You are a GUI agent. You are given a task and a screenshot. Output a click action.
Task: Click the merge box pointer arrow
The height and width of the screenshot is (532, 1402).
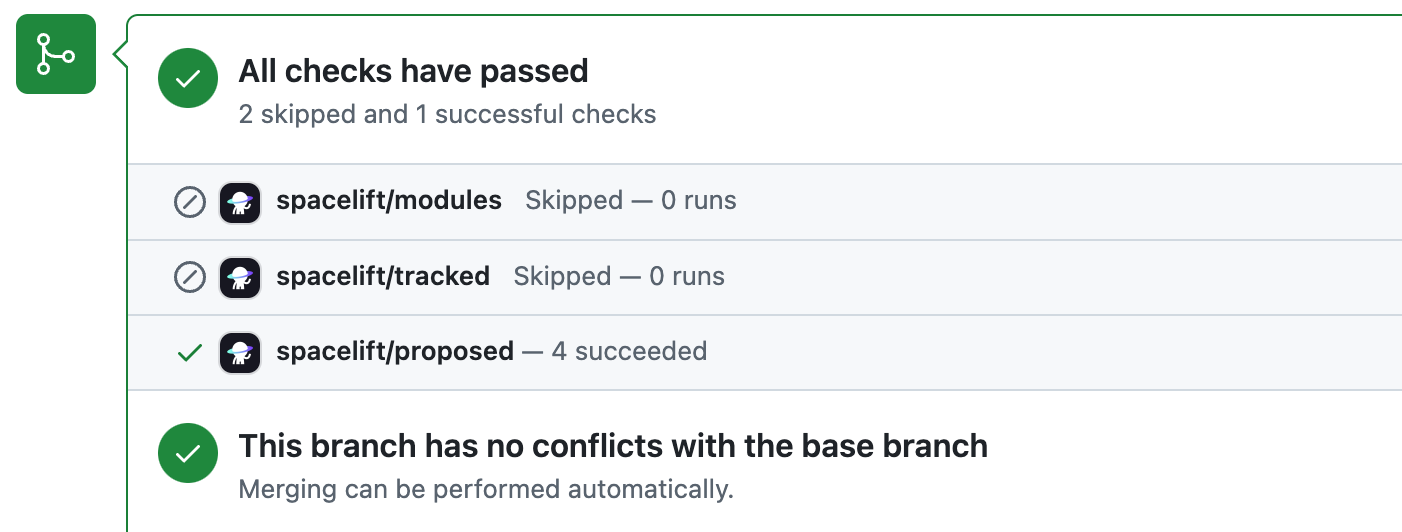click(x=121, y=54)
